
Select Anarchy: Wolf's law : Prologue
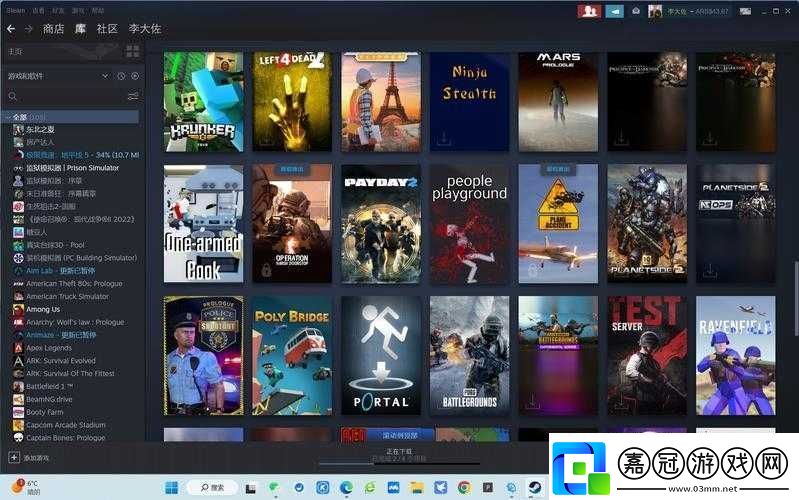pyautogui.click(x=75, y=322)
